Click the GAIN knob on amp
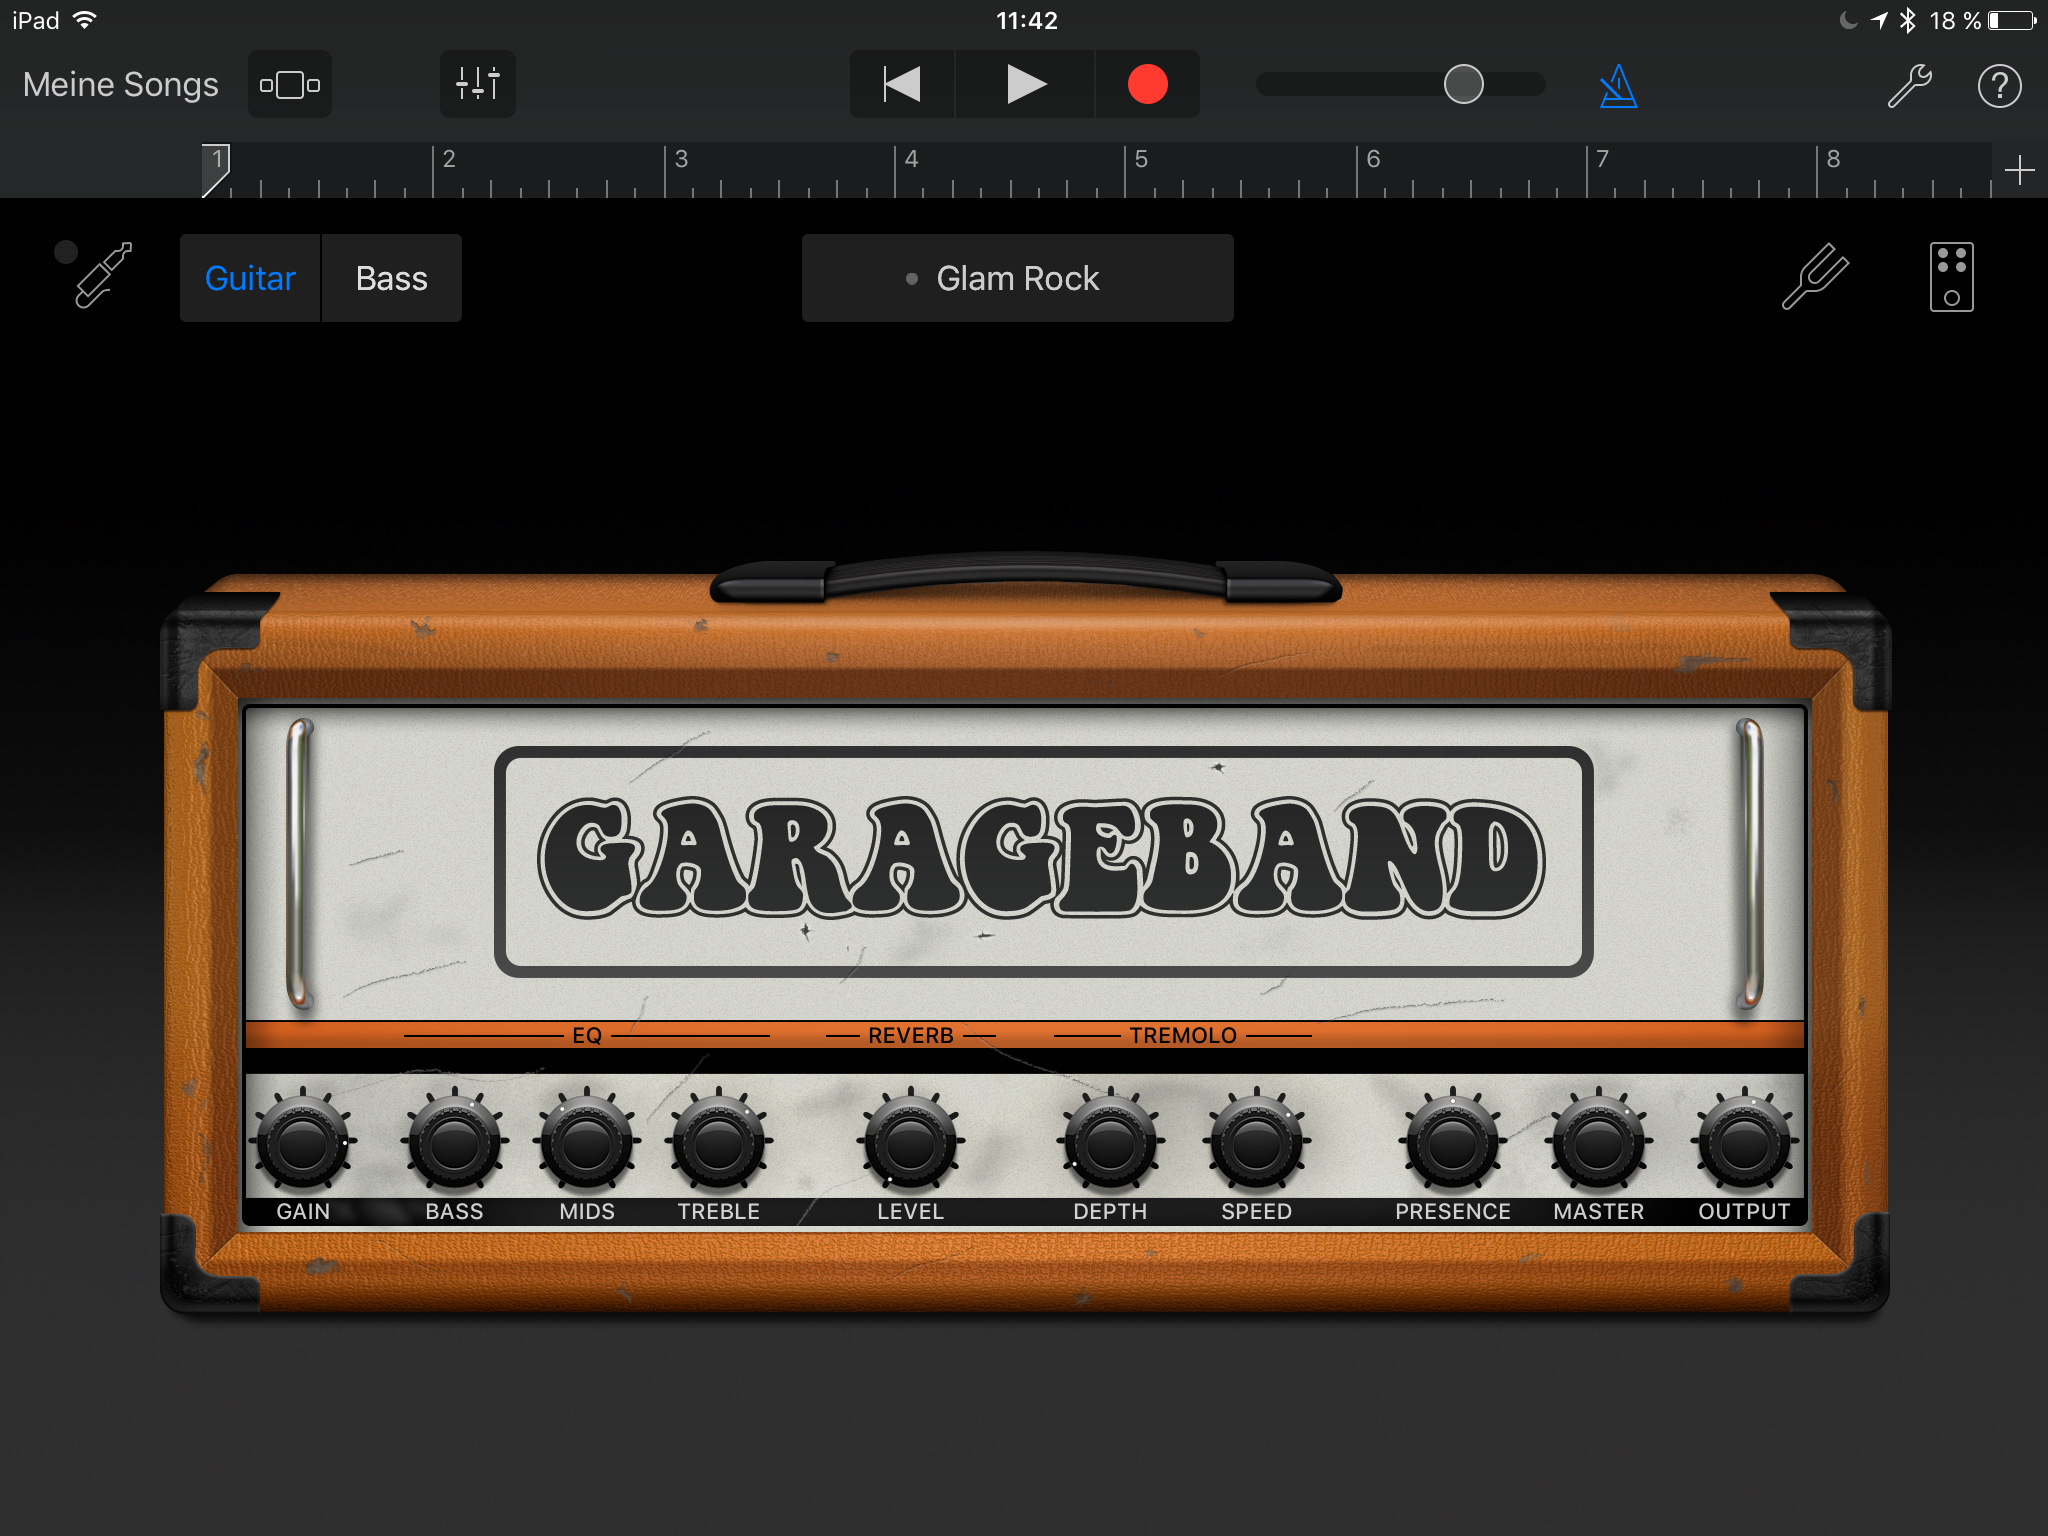Image resolution: width=2048 pixels, height=1536 pixels. (303, 1143)
